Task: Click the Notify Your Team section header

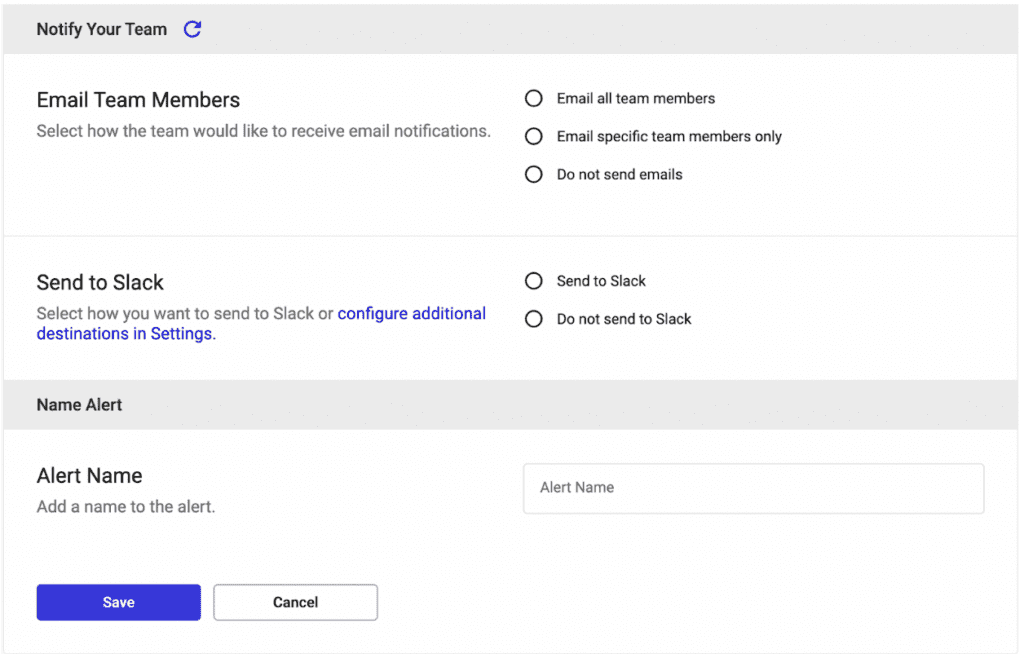Action: click(102, 29)
